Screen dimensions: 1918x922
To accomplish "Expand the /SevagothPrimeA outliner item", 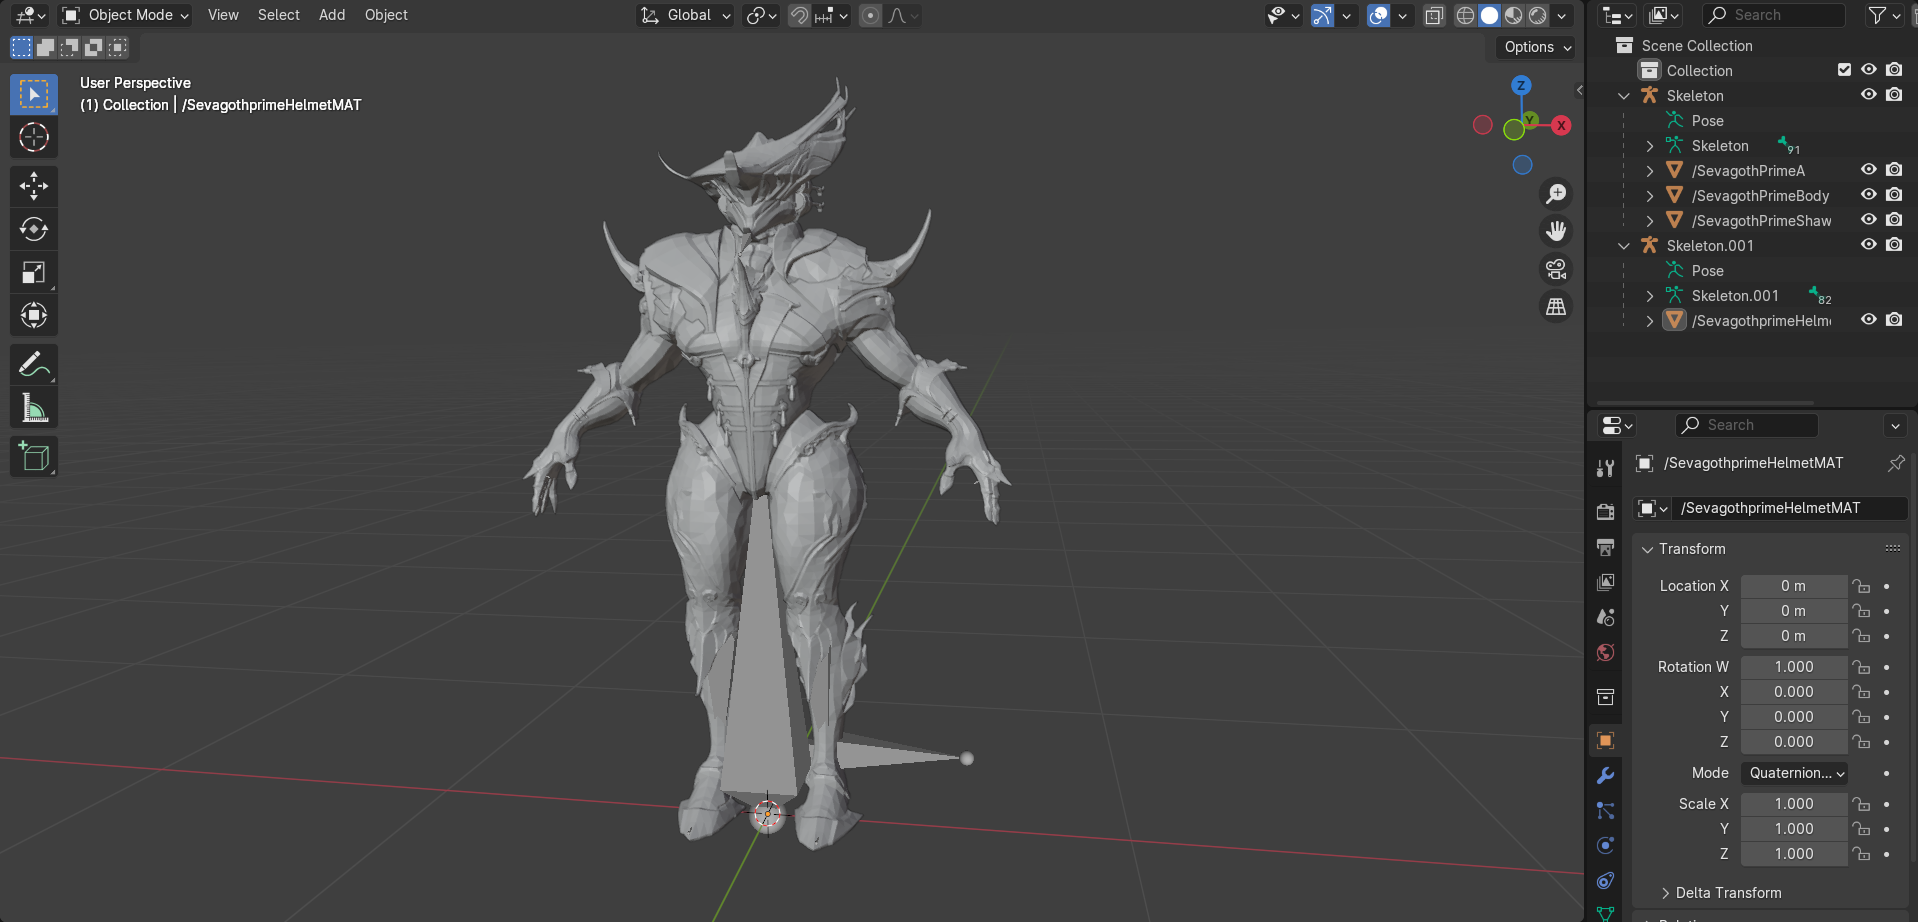I will pos(1649,171).
